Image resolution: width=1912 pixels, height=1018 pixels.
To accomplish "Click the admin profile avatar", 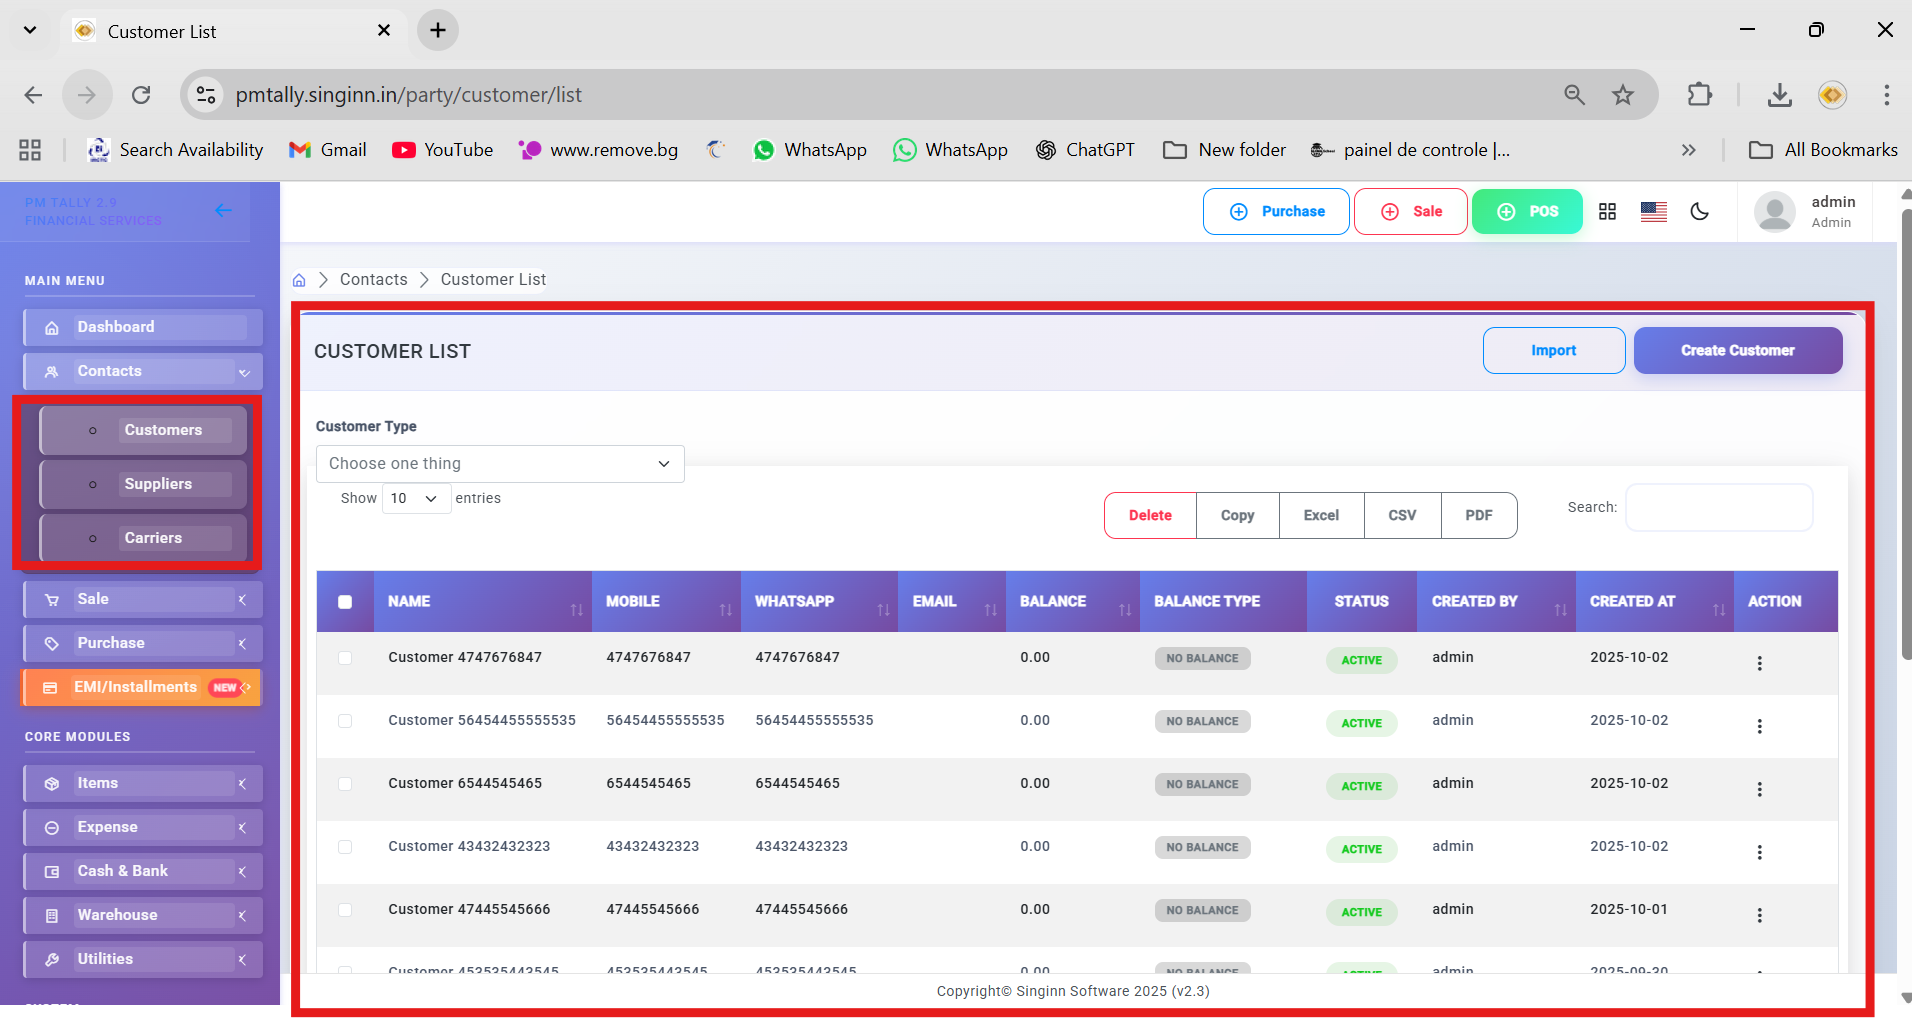I will (1774, 212).
